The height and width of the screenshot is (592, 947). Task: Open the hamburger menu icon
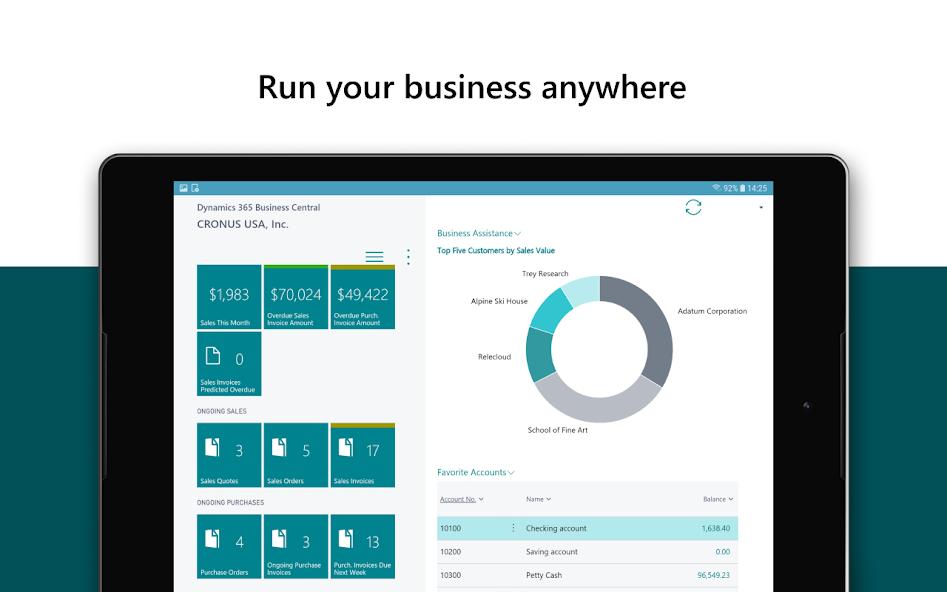pyautogui.click(x=374, y=257)
